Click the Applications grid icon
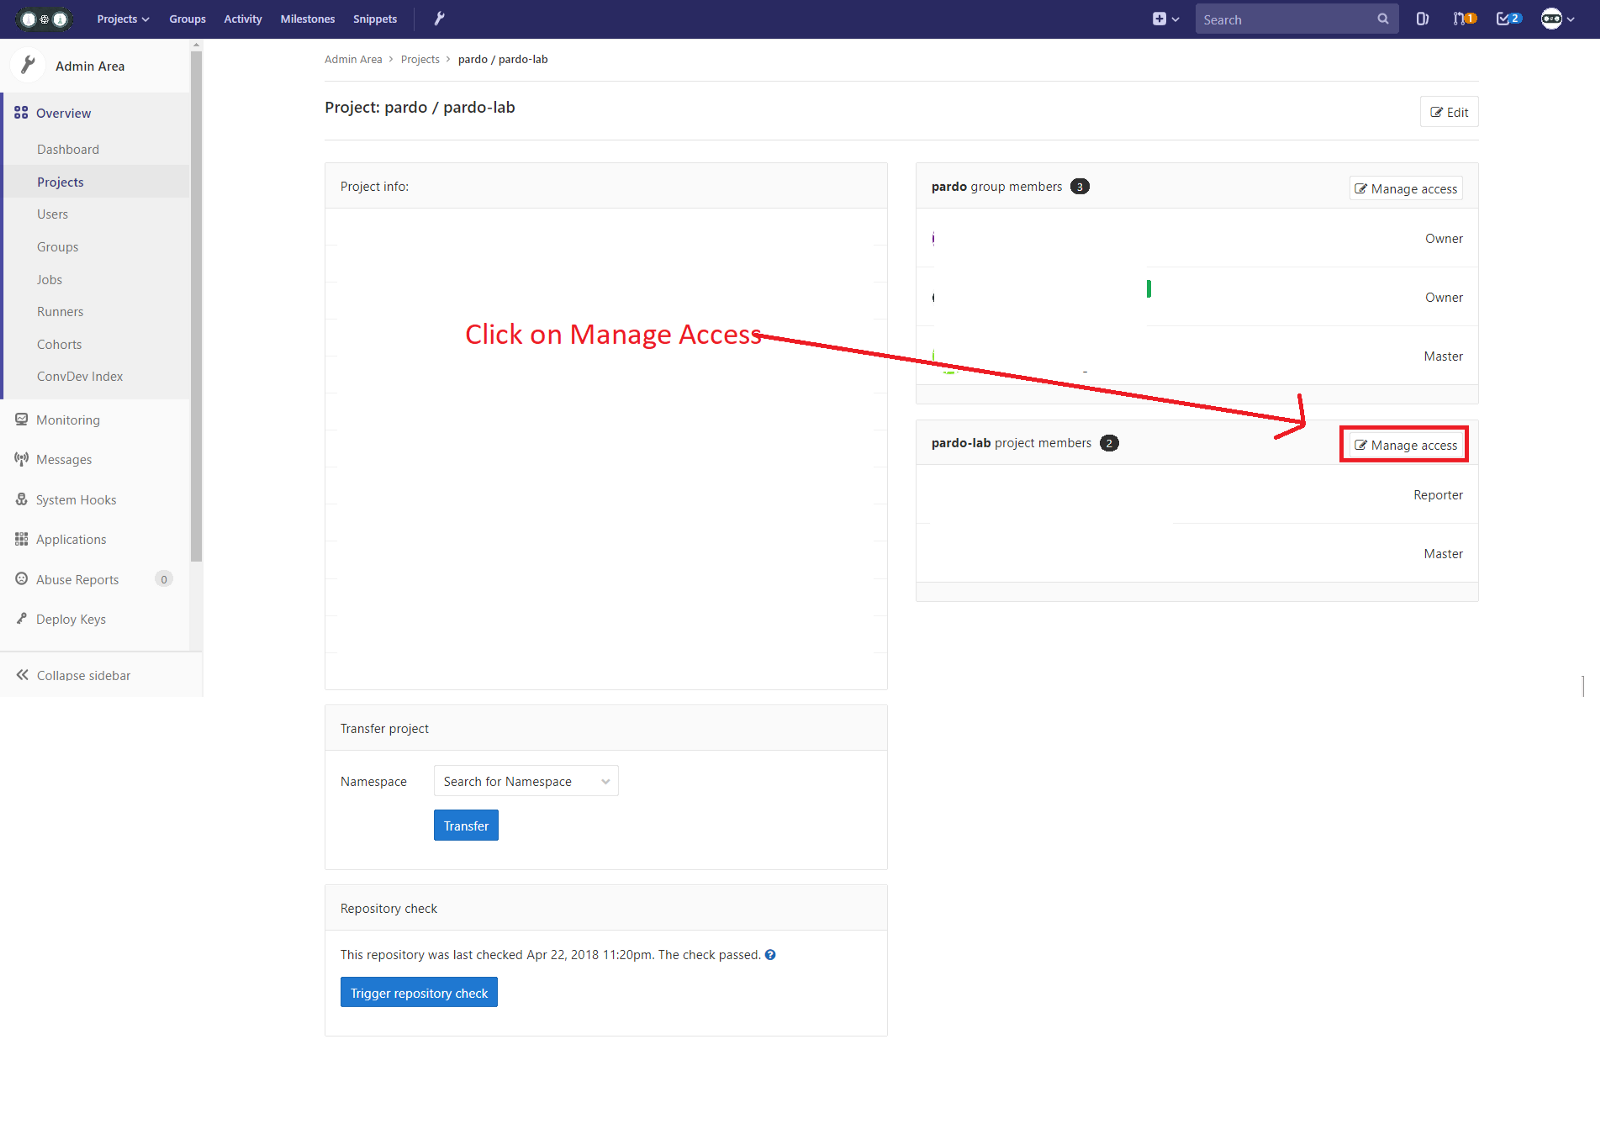The height and width of the screenshot is (1144, 1600). (x=21, y=539)
